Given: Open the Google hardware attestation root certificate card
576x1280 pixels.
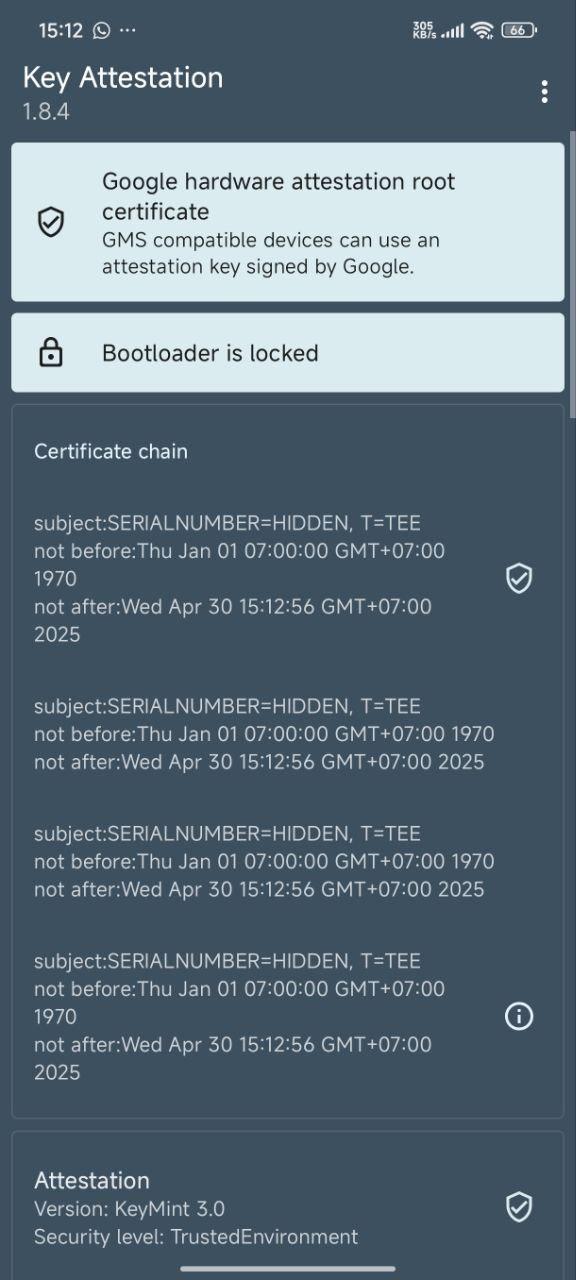Looking at the screenshot, I should click(x=288, y=222).
